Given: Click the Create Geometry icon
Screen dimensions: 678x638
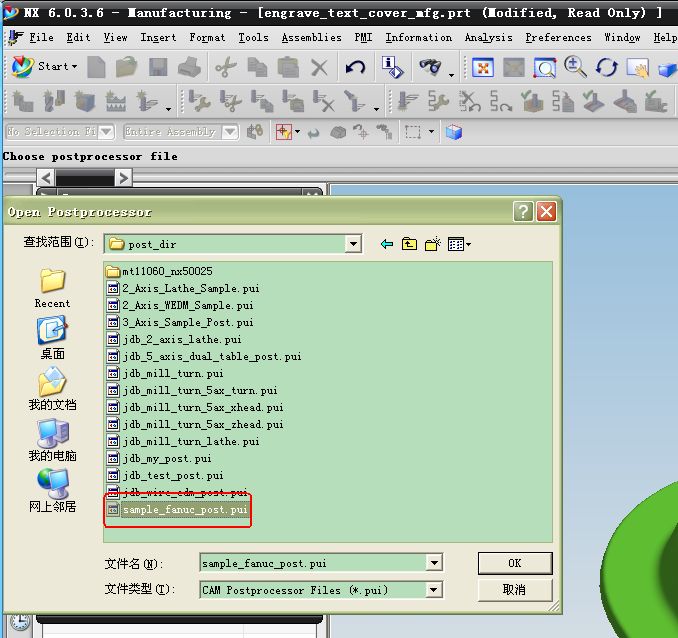Looking at the screenshot, I should (85, 101).
